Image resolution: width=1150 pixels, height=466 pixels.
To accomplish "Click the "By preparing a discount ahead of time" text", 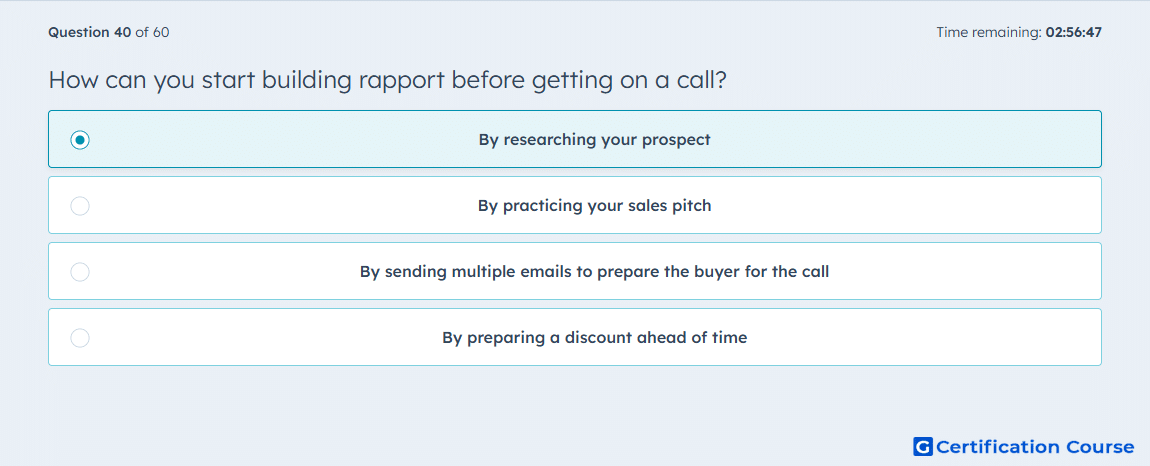I will [x=595, y=338].
